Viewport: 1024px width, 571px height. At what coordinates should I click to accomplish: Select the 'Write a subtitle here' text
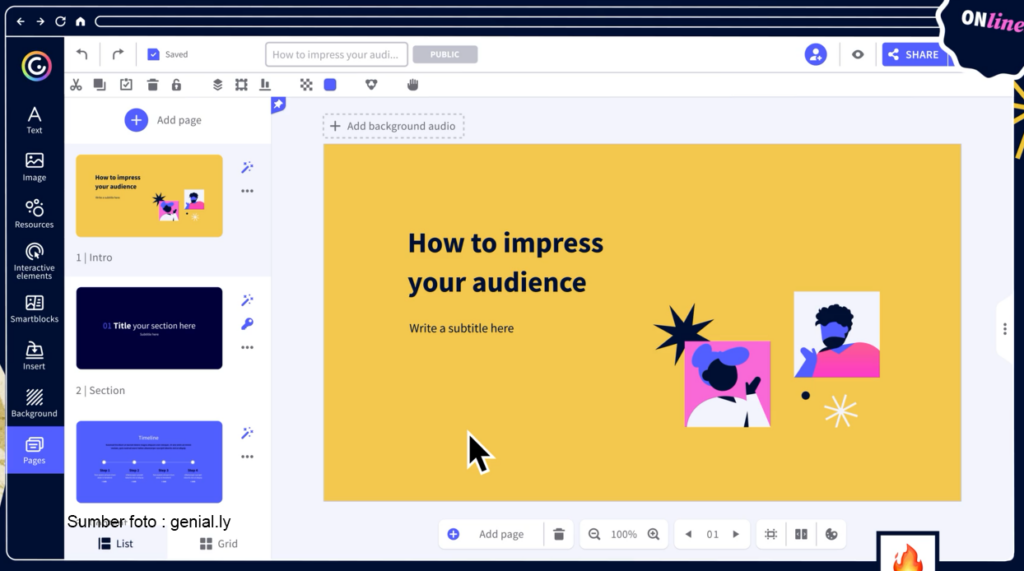tap(462, 329)
